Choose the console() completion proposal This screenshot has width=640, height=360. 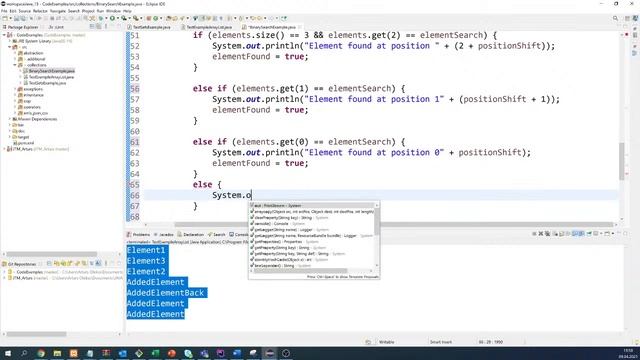point(312,224)
